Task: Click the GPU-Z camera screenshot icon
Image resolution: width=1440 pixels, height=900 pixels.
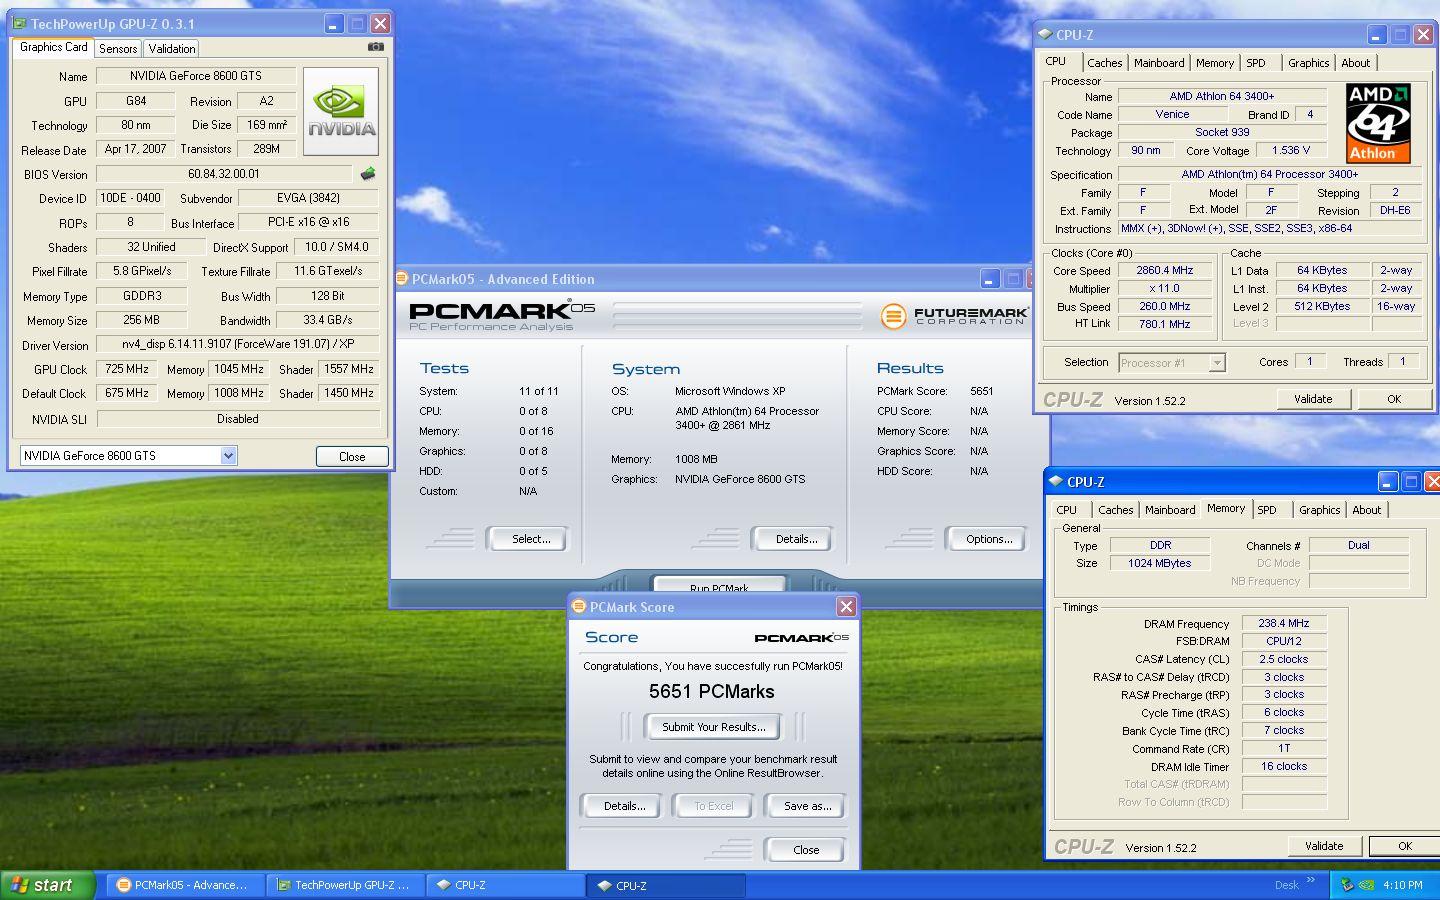Action: 376,47
